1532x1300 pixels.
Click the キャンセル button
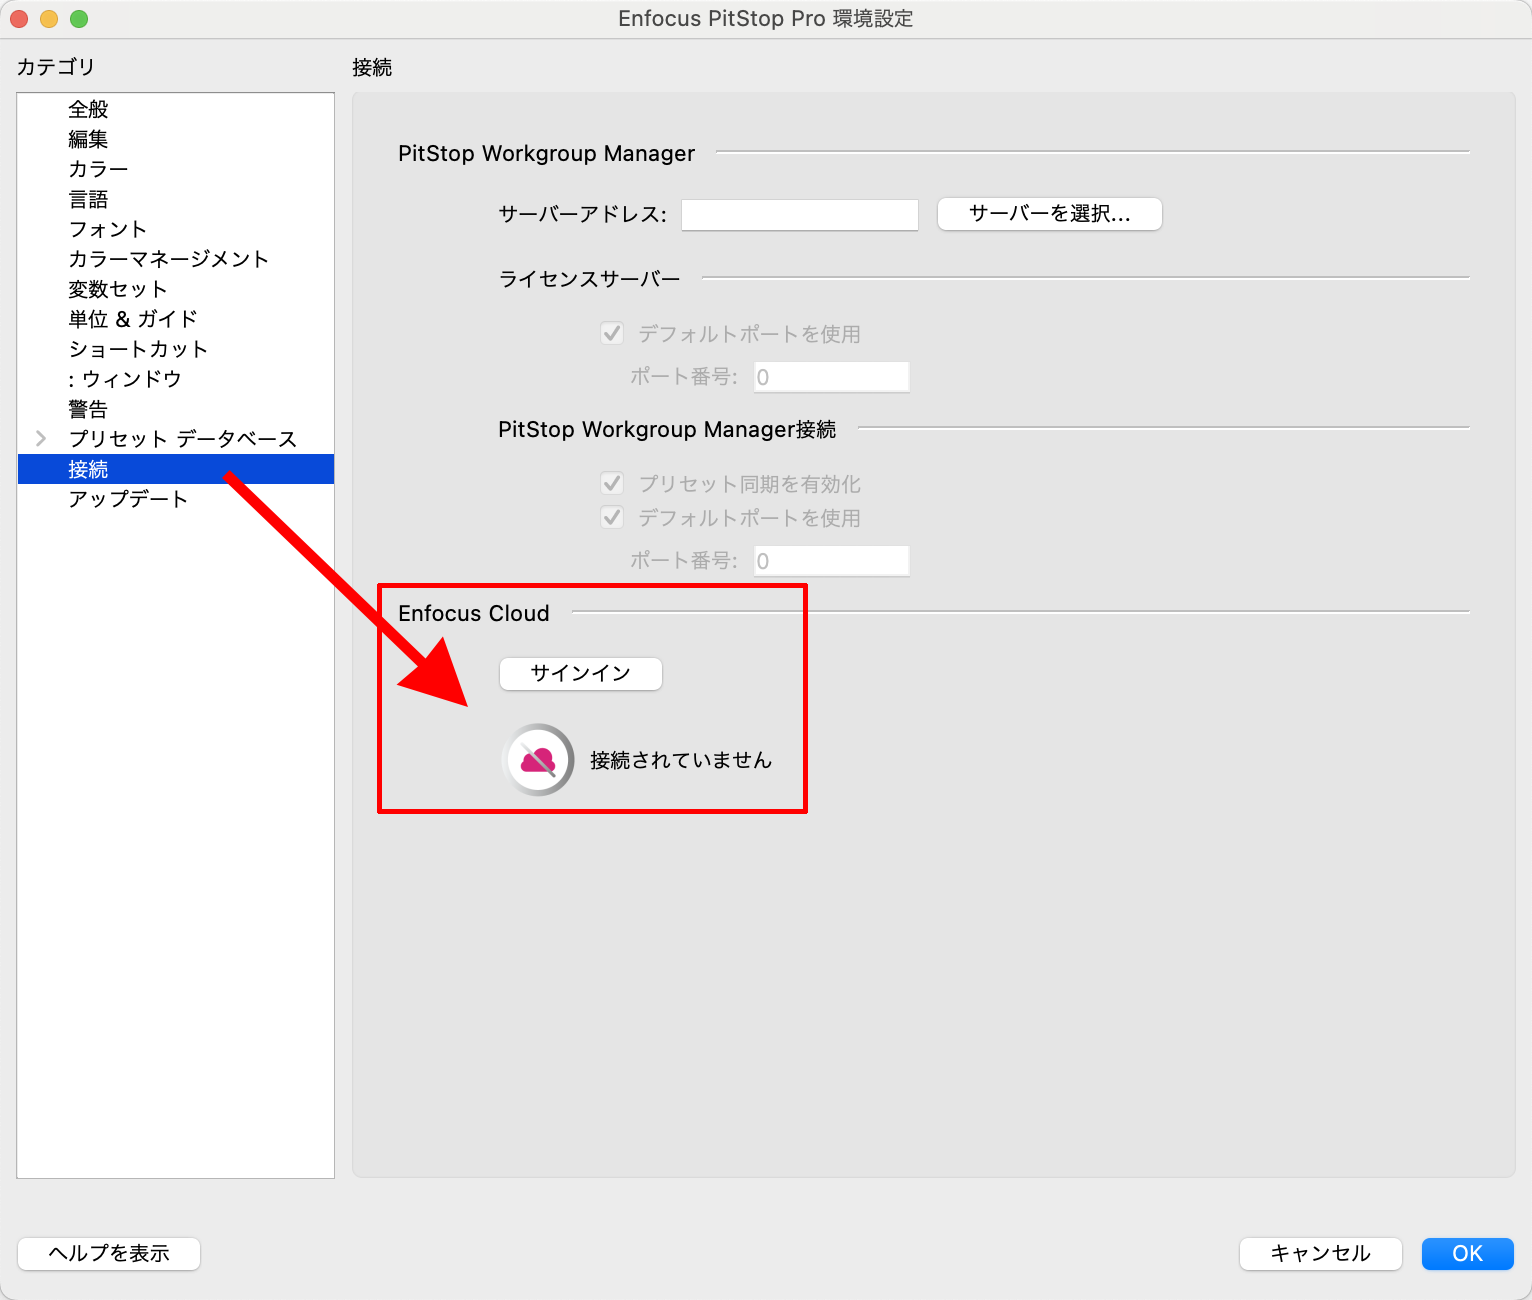(1320, 1253)
